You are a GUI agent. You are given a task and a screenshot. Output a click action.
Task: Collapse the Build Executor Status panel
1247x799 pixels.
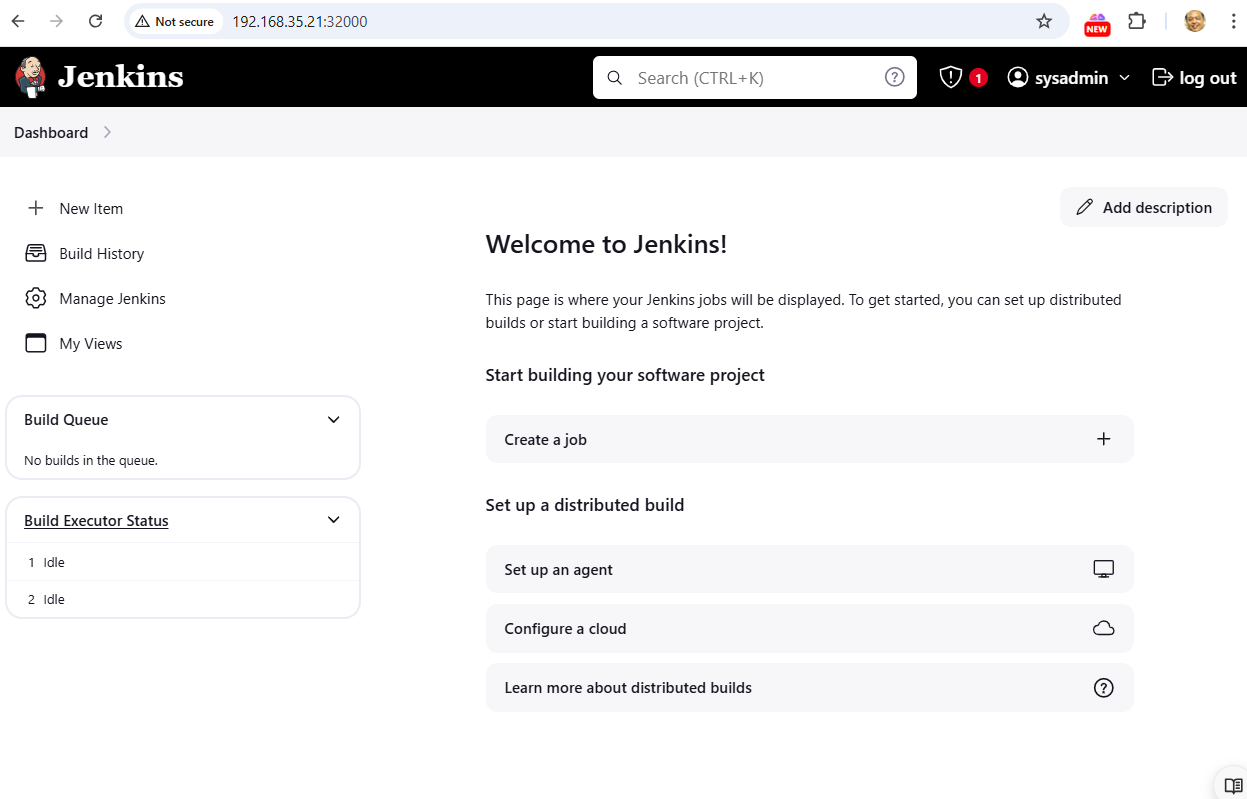pos(334,520)
